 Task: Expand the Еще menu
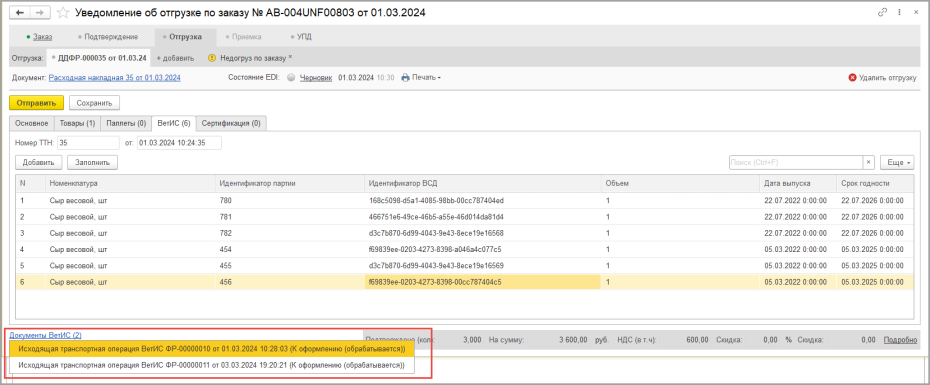897,162
